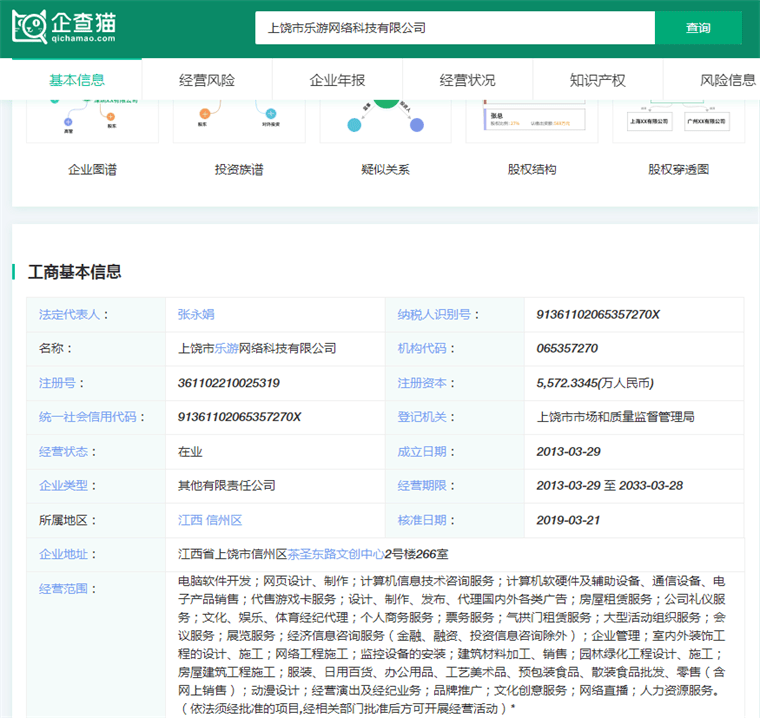Viewport: 760px width, 718px height.
Task: Click the 茶圣东路文创中心 address link
Action: coord(337,554)
